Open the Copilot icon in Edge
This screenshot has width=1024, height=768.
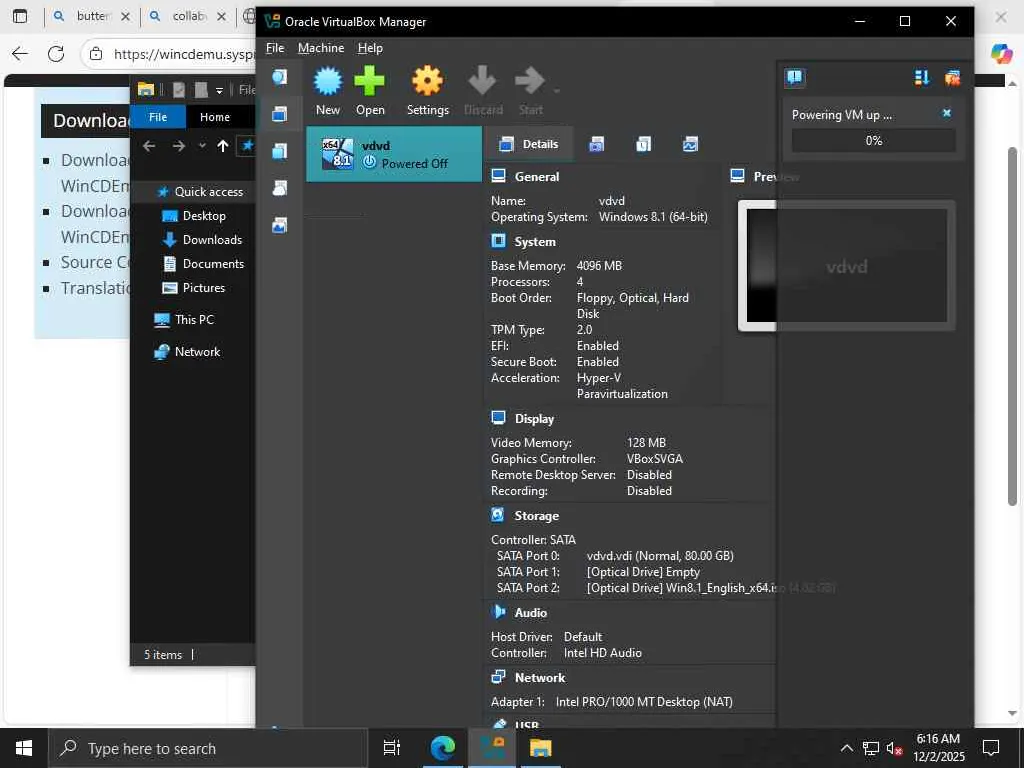(x=1000, y=53)
